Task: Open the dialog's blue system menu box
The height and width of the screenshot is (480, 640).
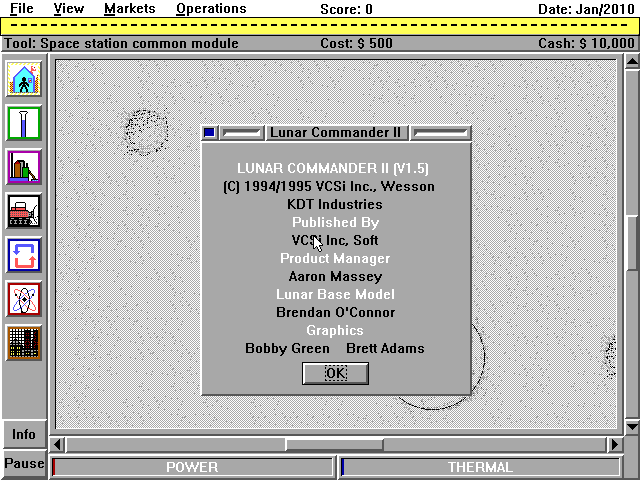Action: [x=209, y=133]
